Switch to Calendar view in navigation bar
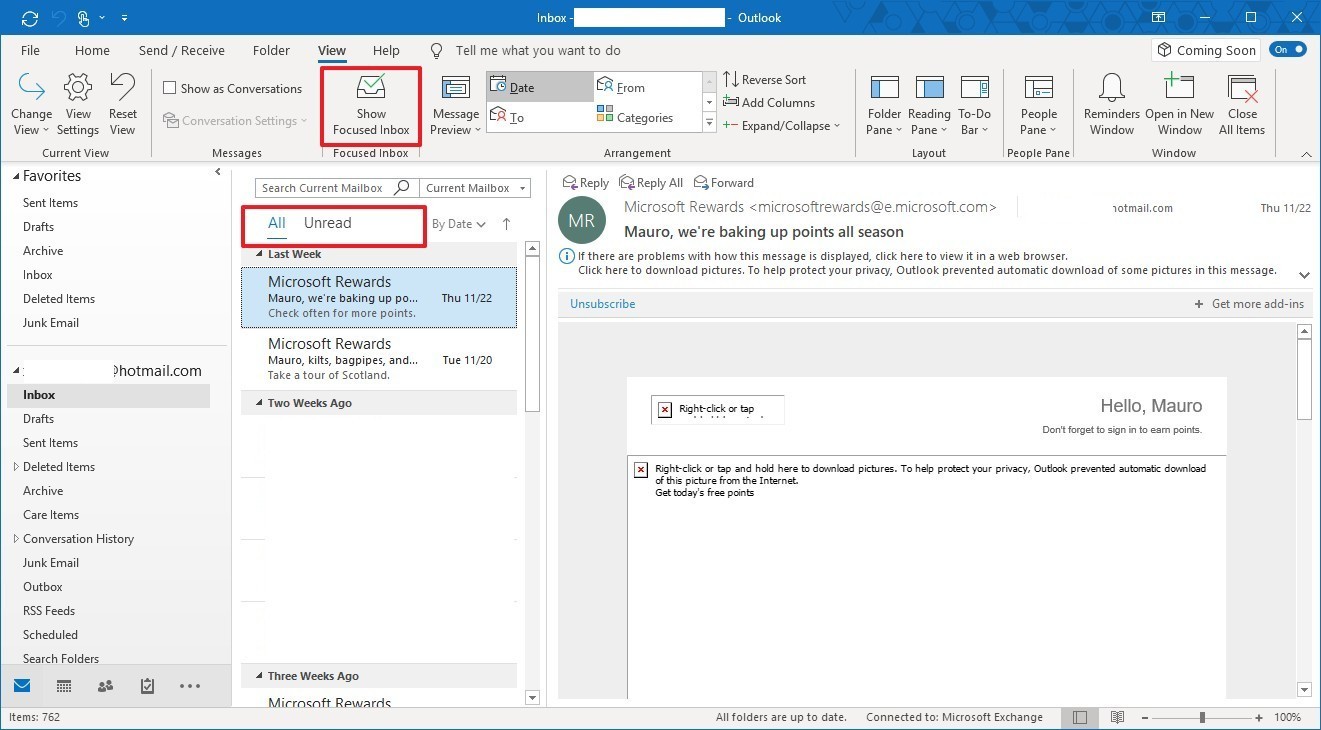 coord(64,686)
